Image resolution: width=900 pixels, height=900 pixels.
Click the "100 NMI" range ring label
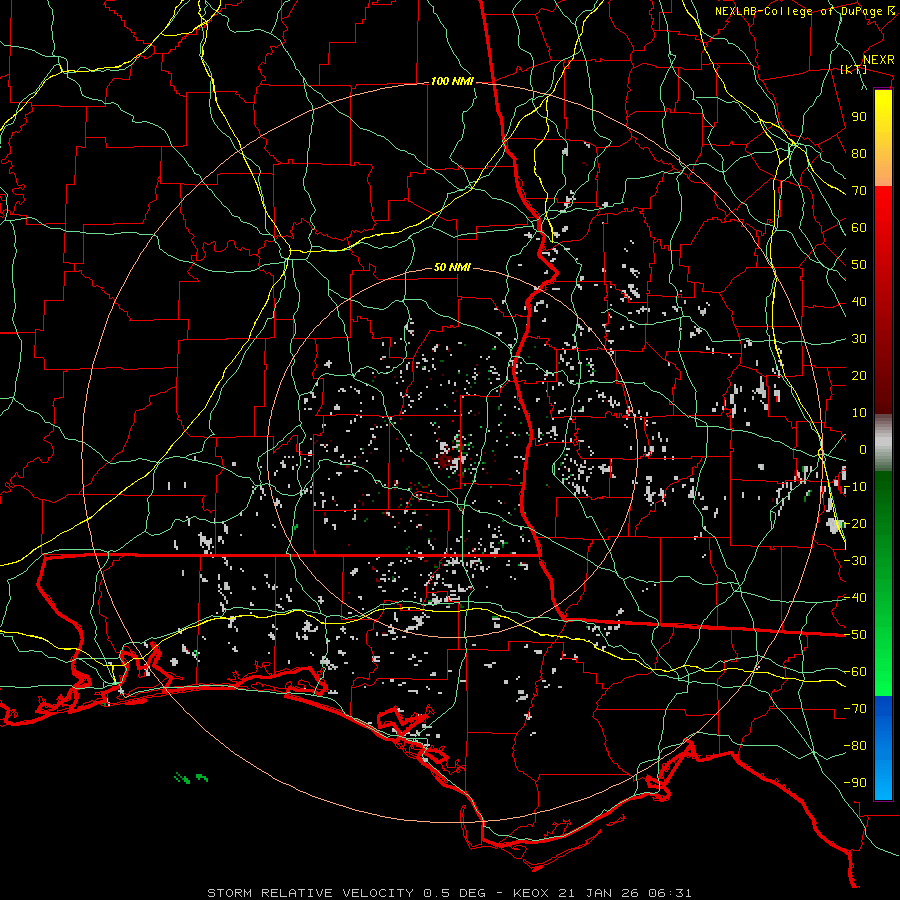[x=452, y=81]
